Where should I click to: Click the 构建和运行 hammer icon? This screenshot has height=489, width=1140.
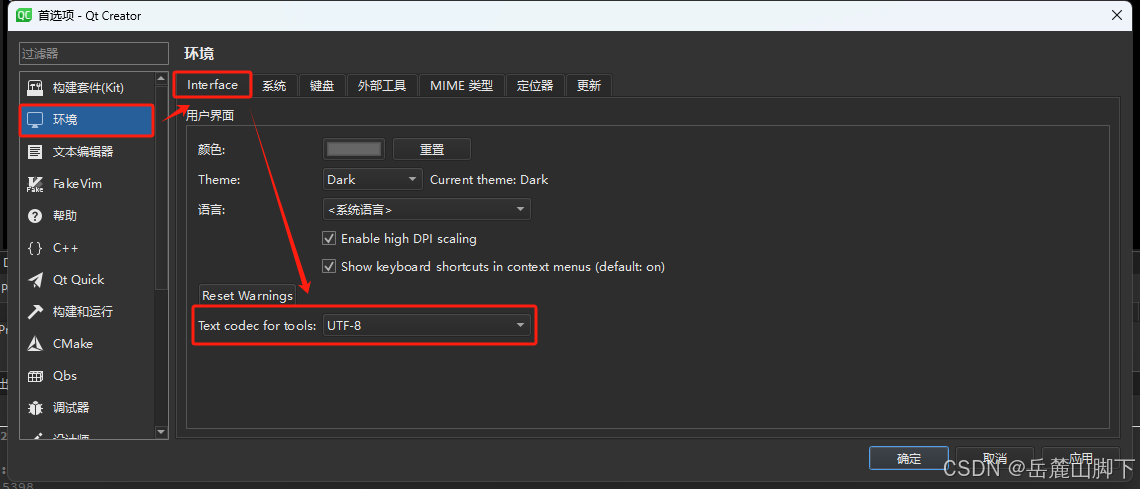tap(35, 312)
